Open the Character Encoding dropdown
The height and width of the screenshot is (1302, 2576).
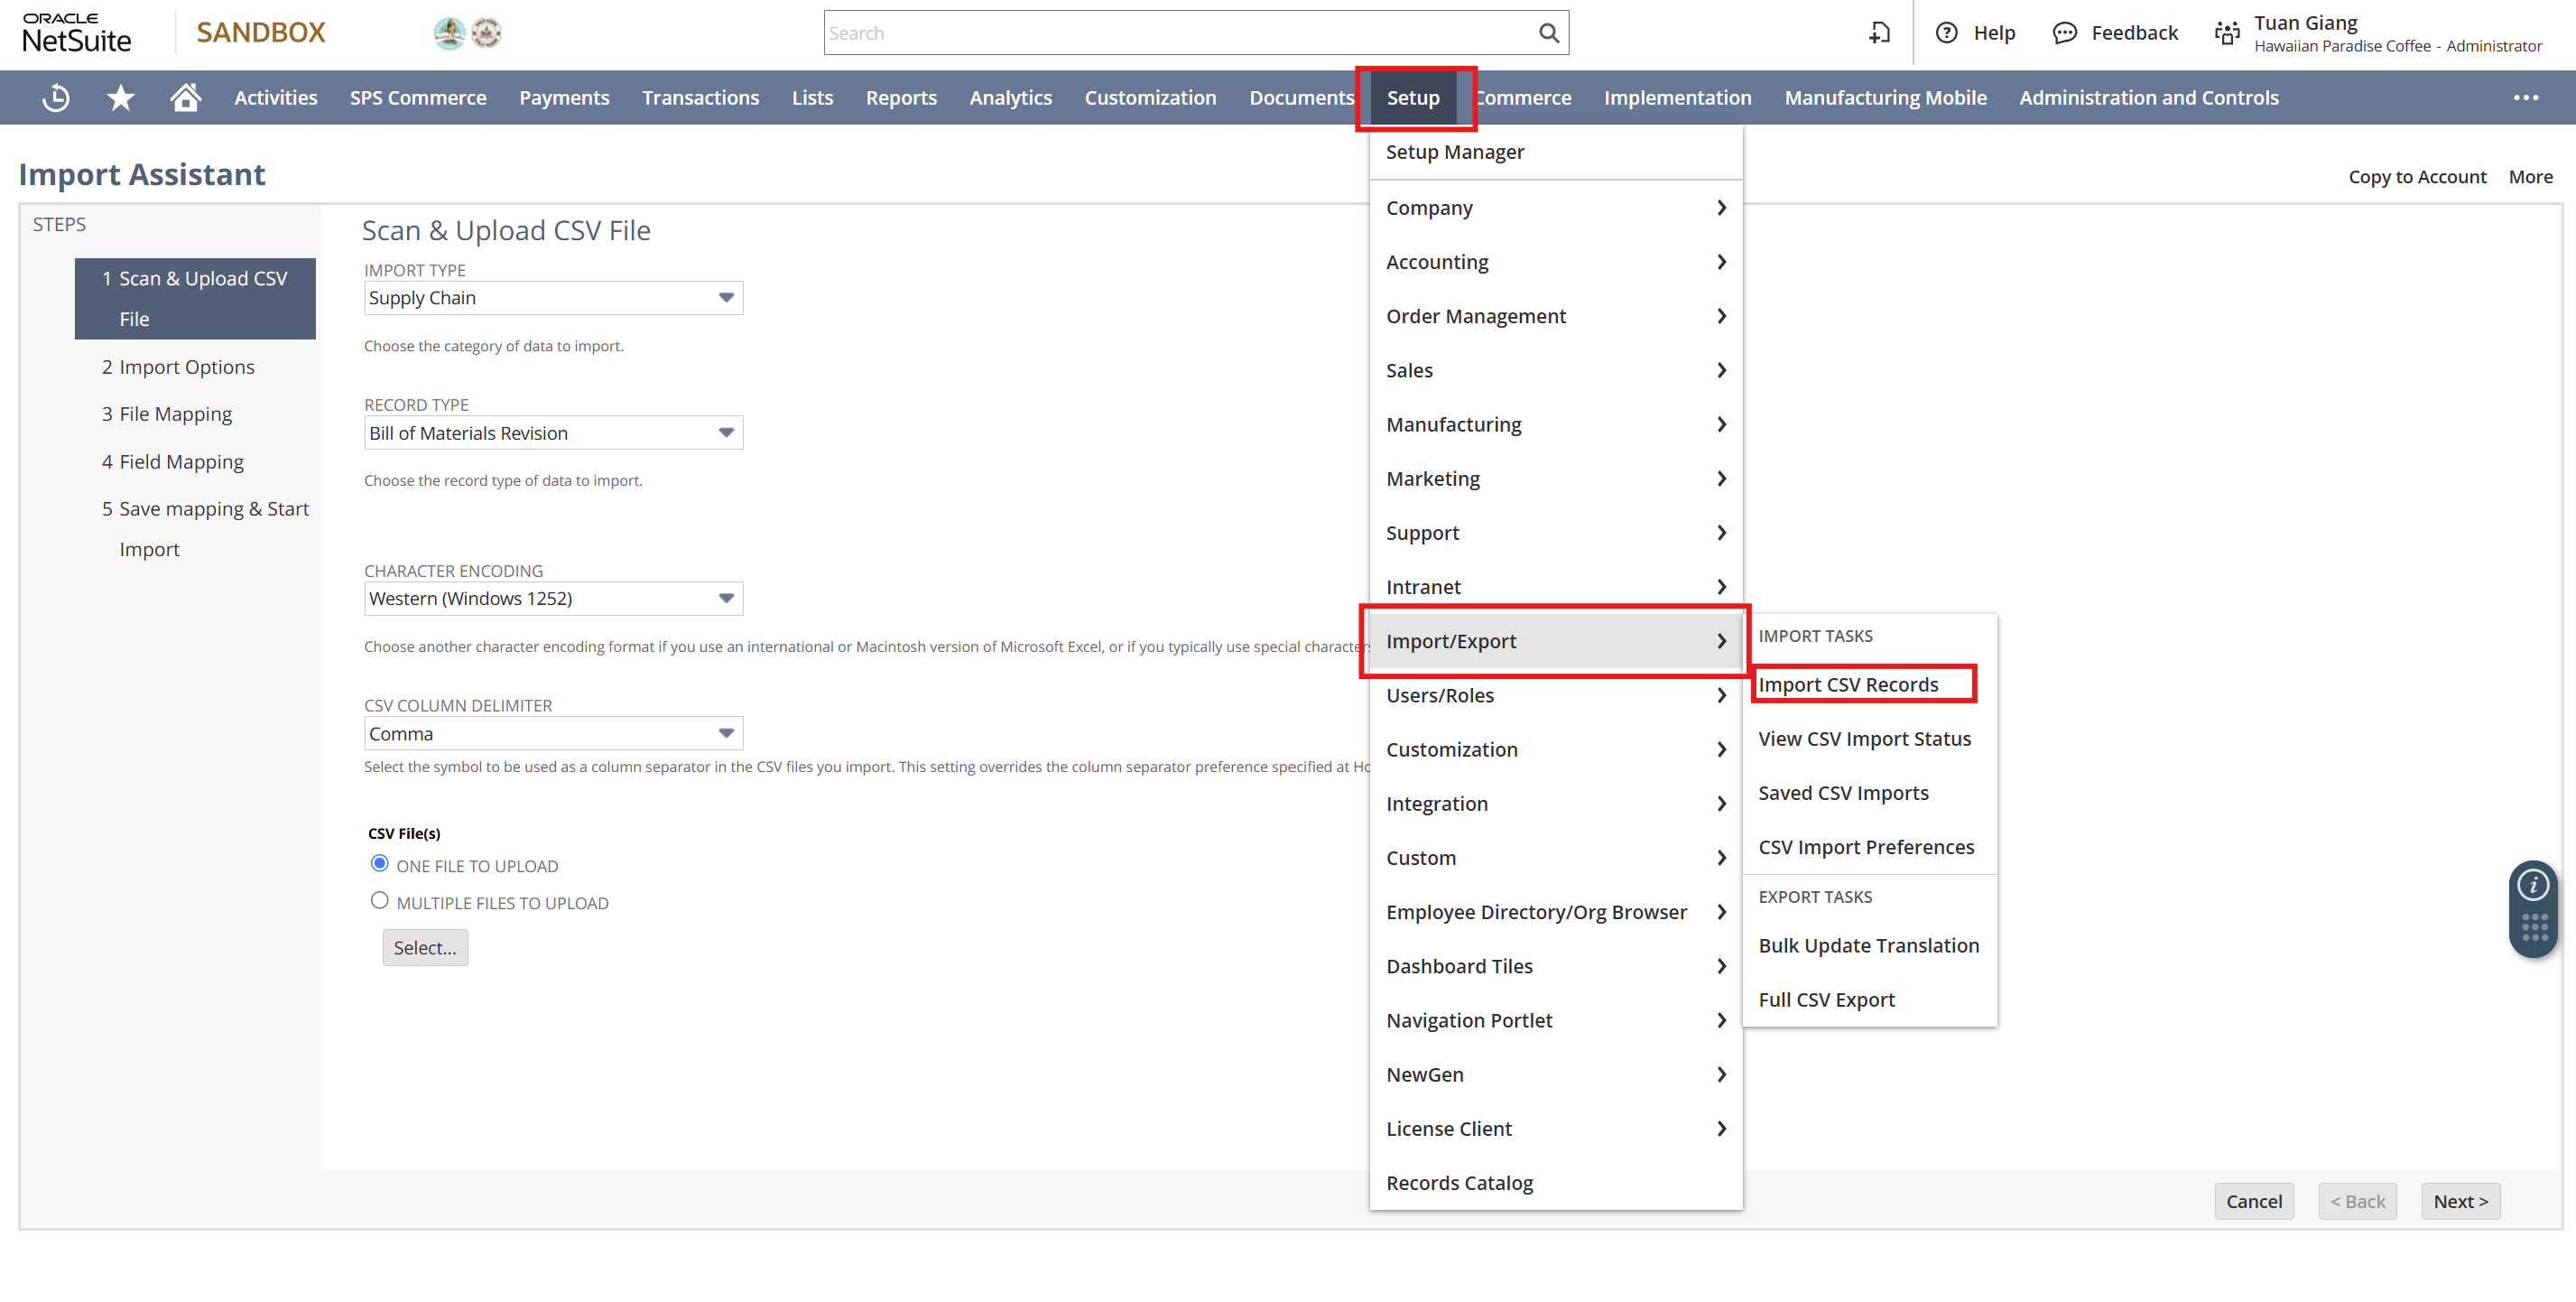[x=553, y=599]
